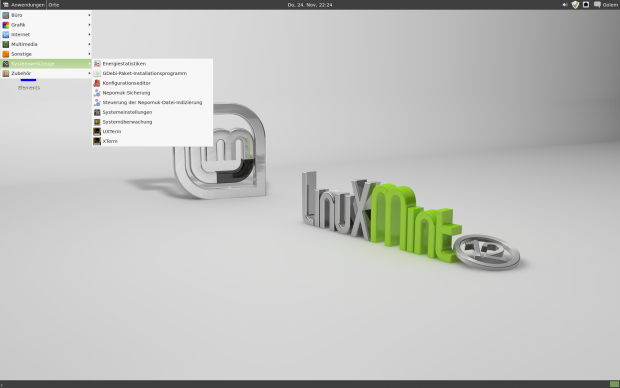Open Systemeinstellungen entry
Image resolution: width=620 pixels, height=388 pixels.
coord(152,112)
